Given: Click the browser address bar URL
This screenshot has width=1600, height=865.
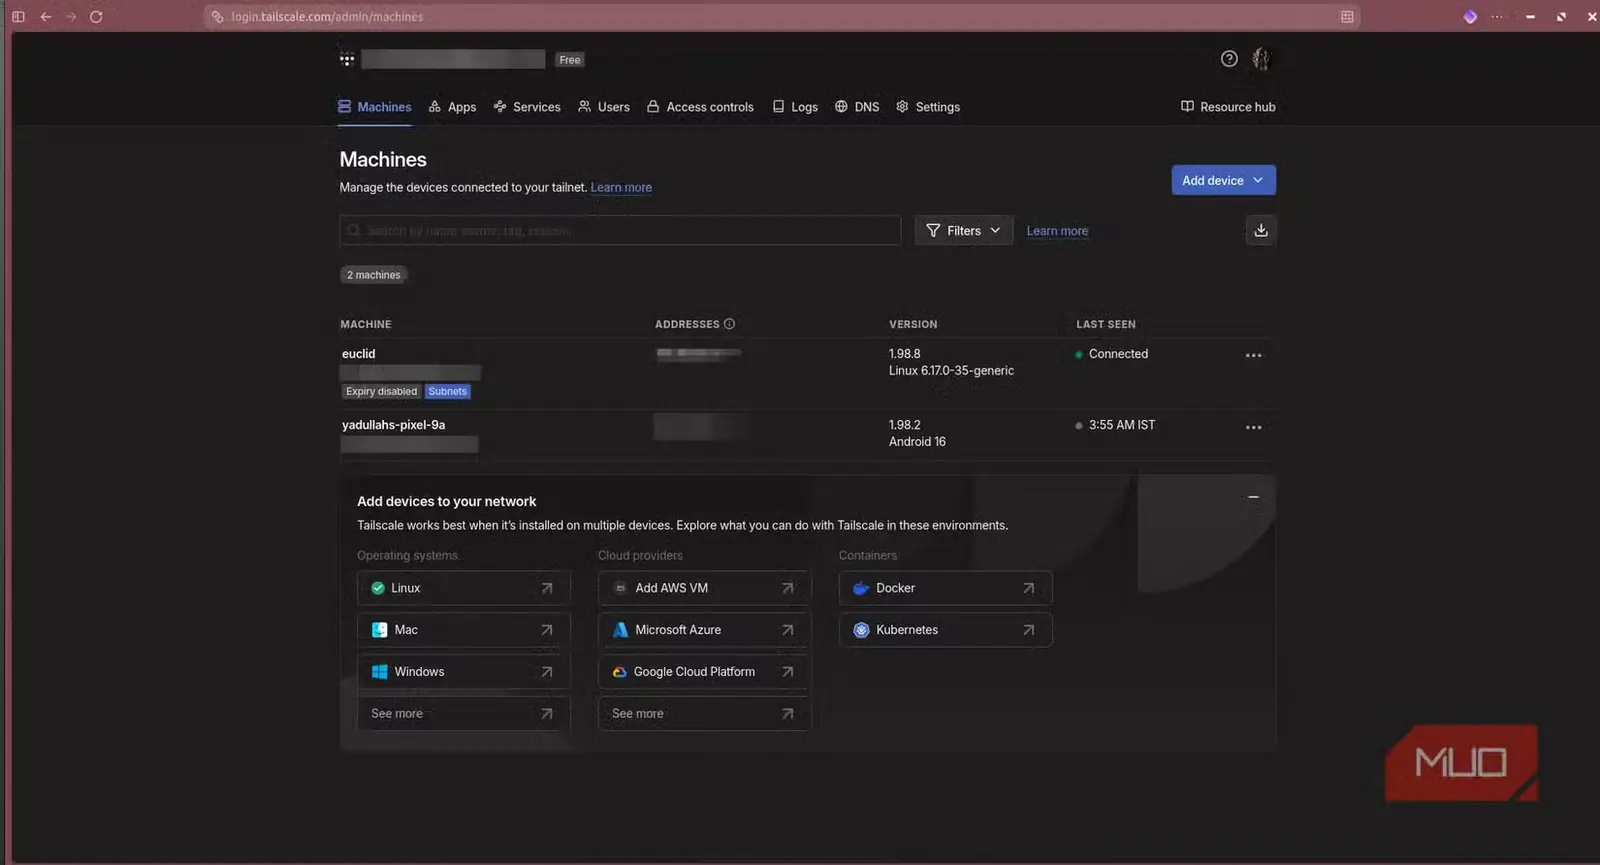Looking at the screenshot, I should (327, 17).
